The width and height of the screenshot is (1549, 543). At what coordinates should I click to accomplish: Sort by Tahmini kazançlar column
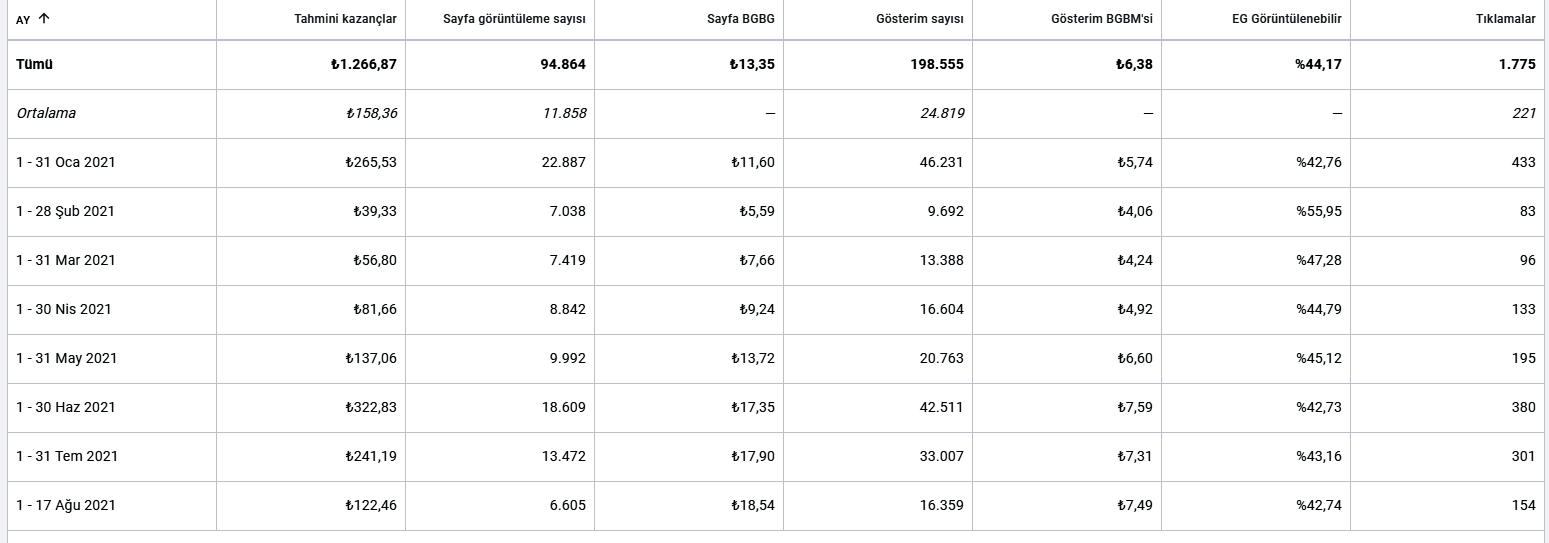pos(346,19)
